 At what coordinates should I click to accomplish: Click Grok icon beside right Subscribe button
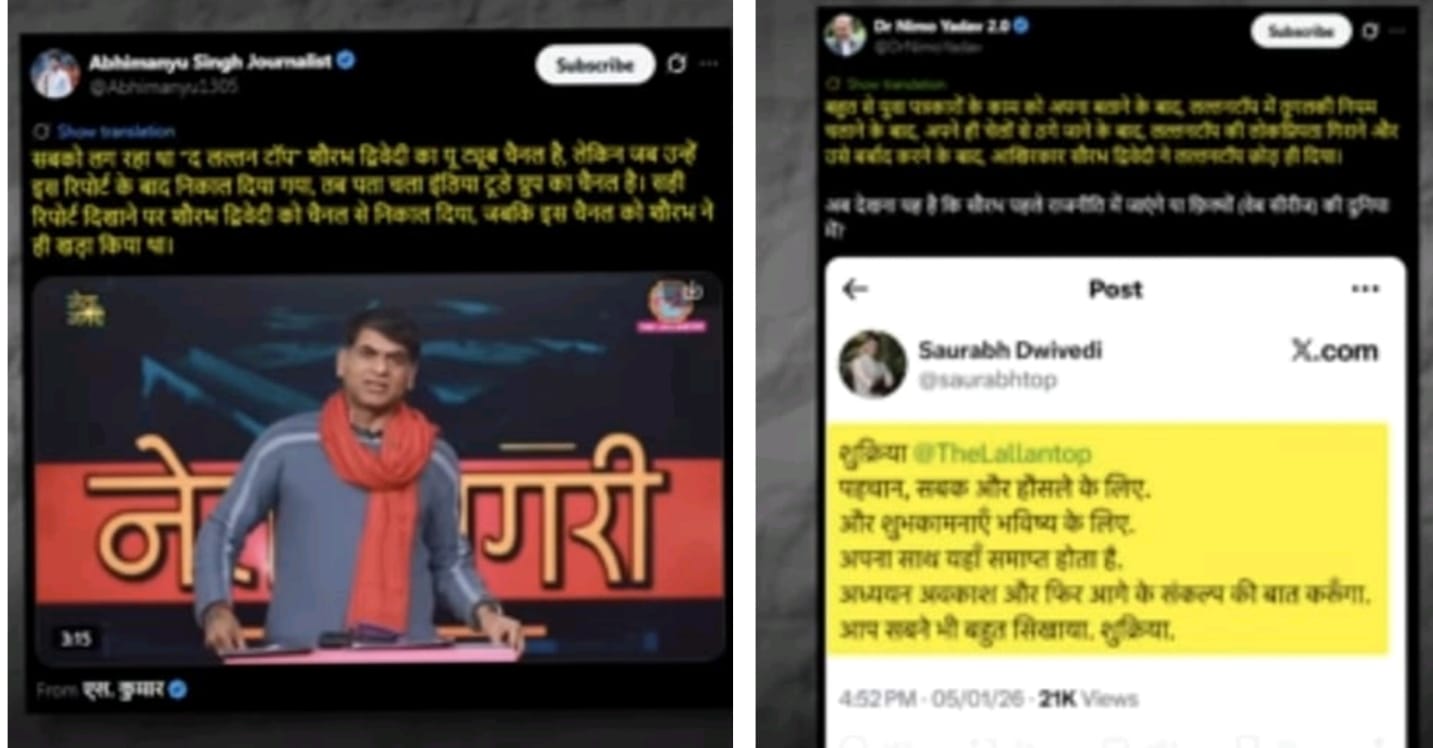1370,31
